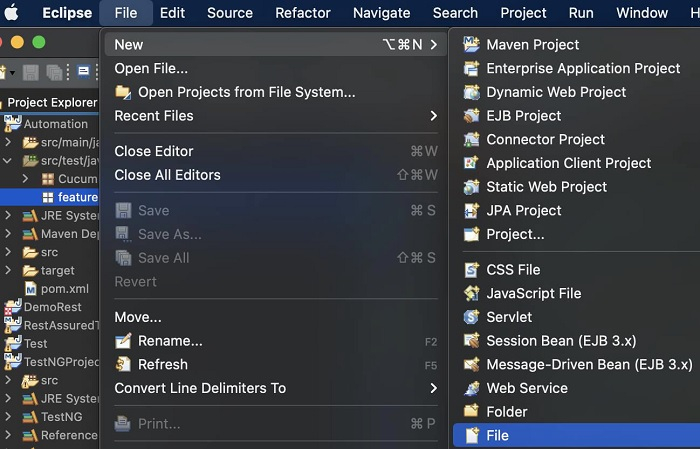Select the Project Explorer tab
The height and width of the screenshot is (449, 700).
click(52, 102)
